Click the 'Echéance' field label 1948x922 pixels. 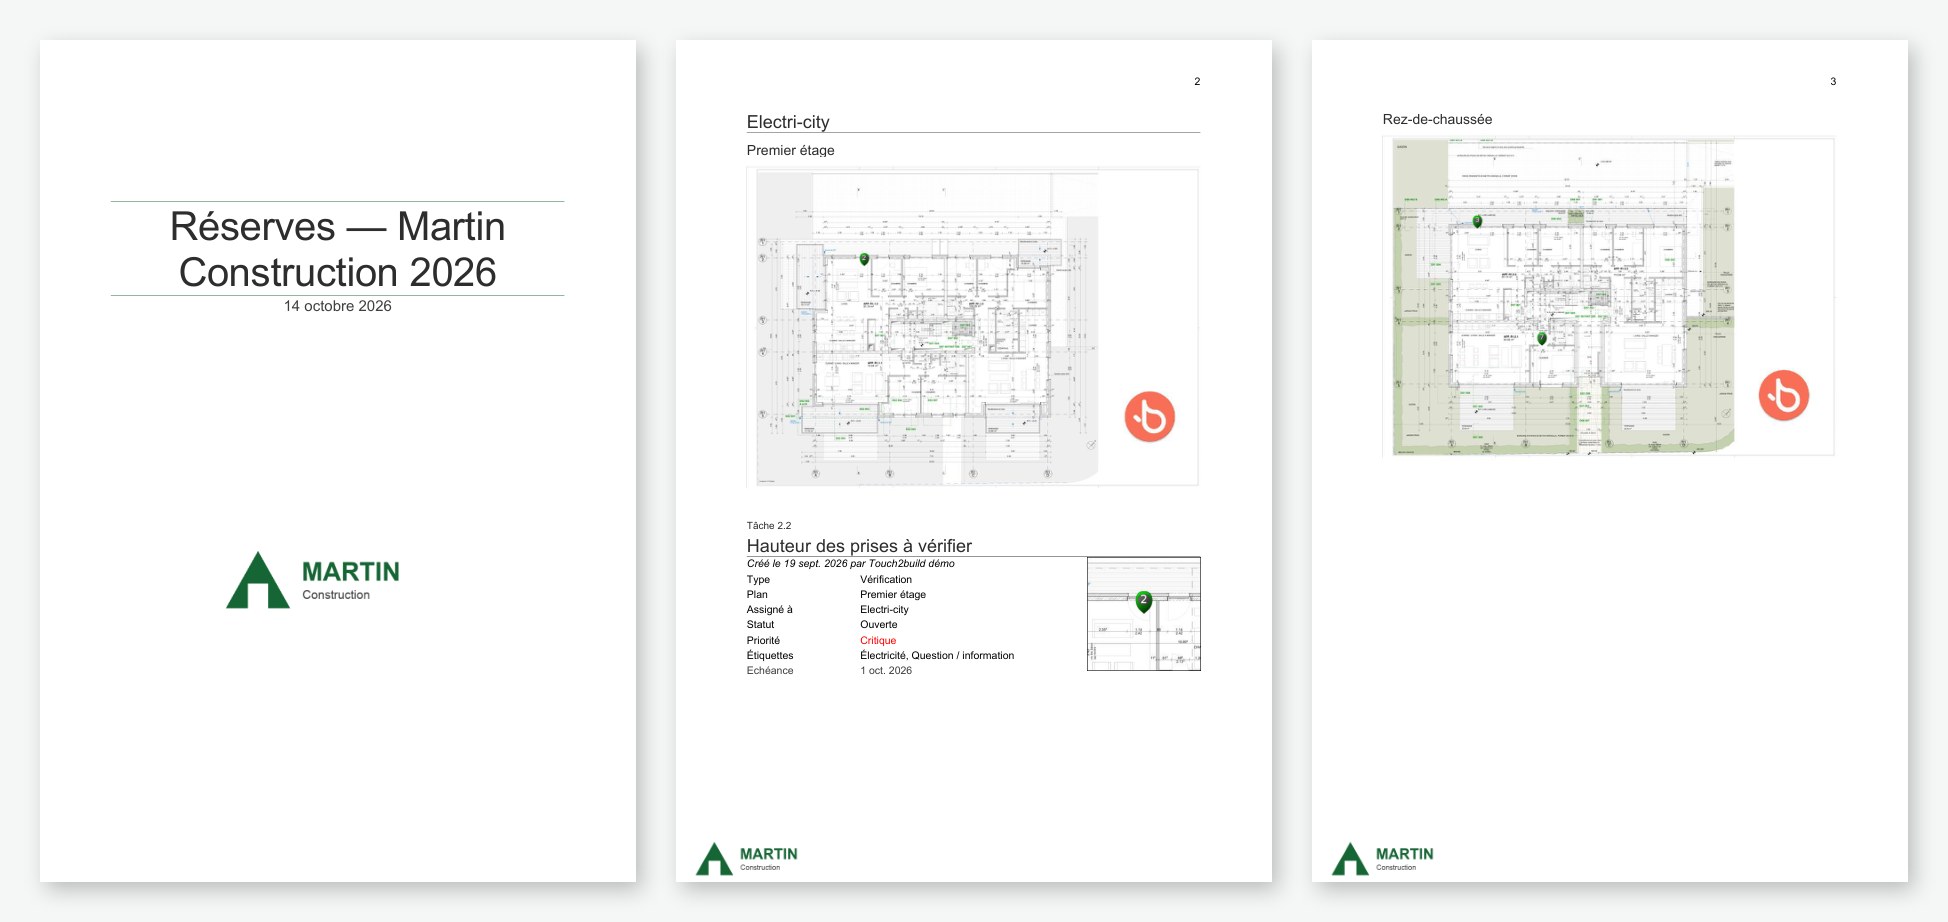770,670
